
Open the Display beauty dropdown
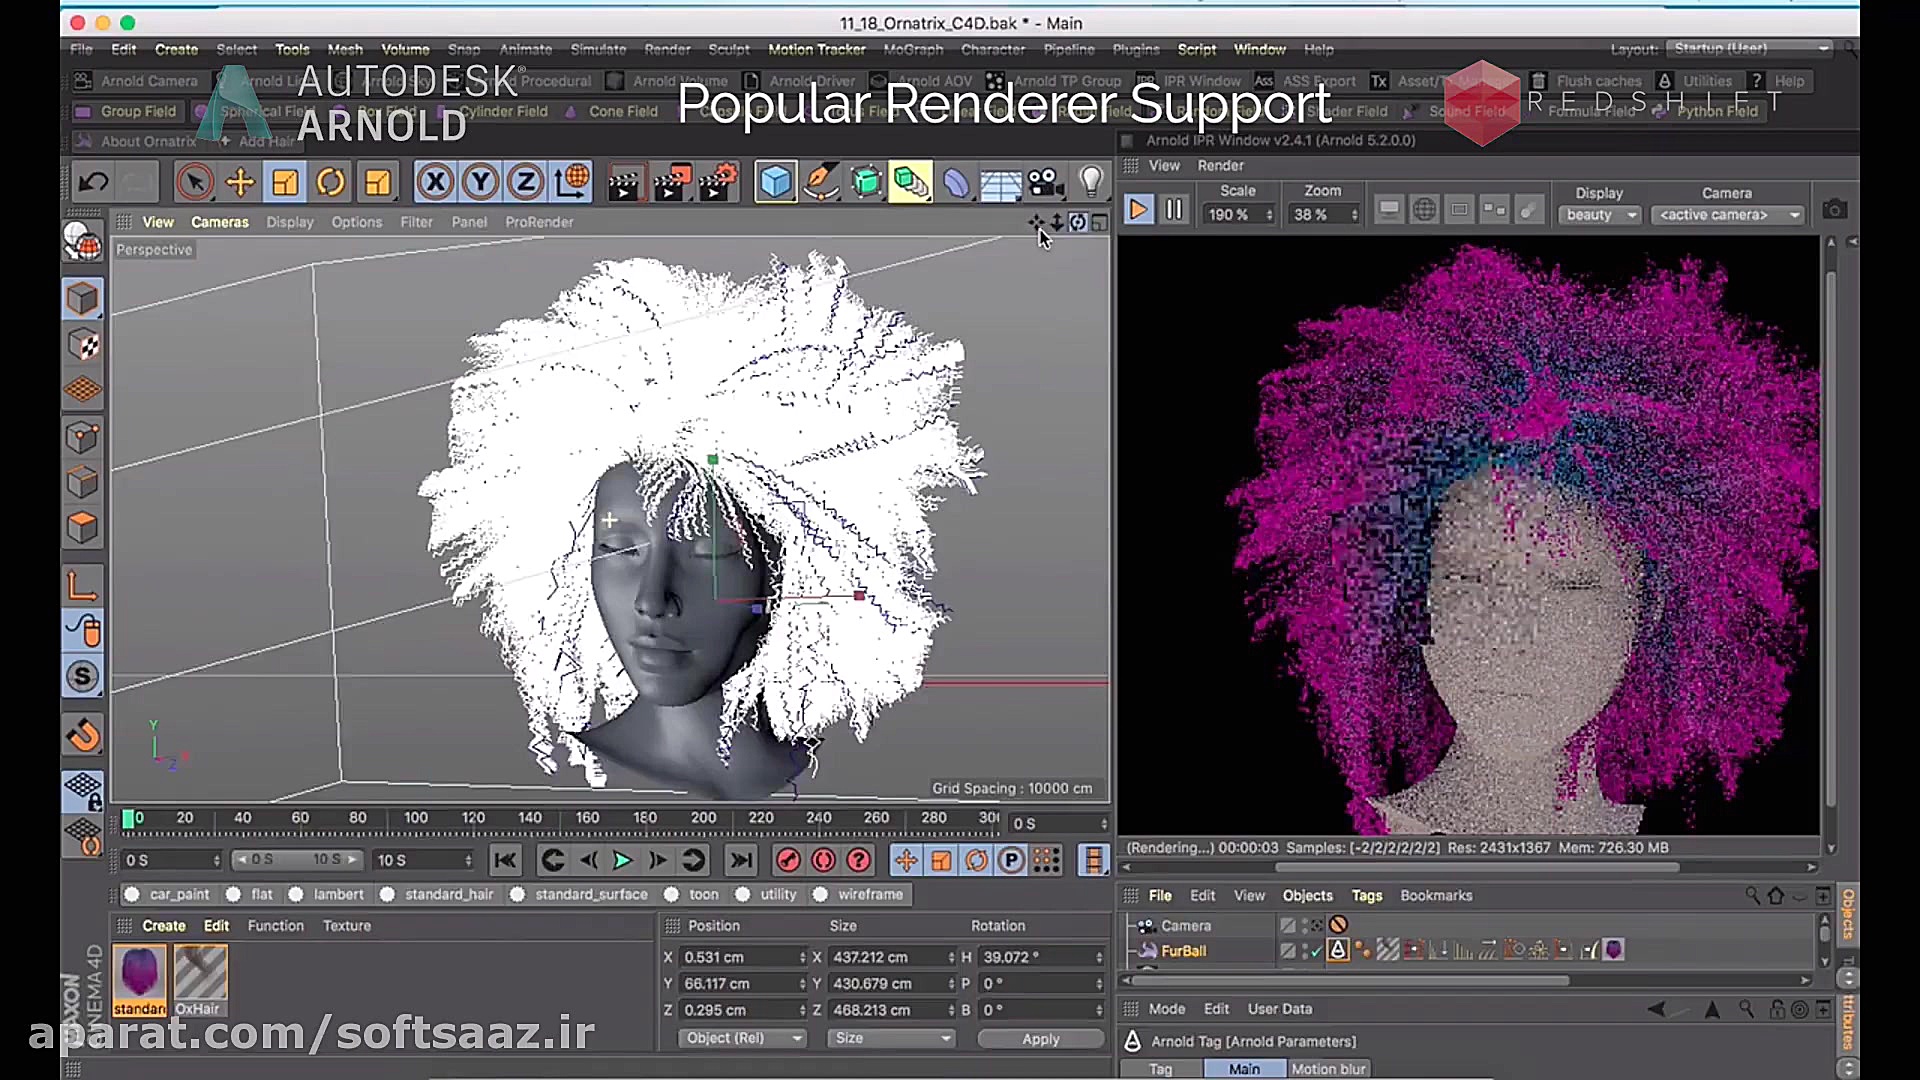[x=1600, y=215]
